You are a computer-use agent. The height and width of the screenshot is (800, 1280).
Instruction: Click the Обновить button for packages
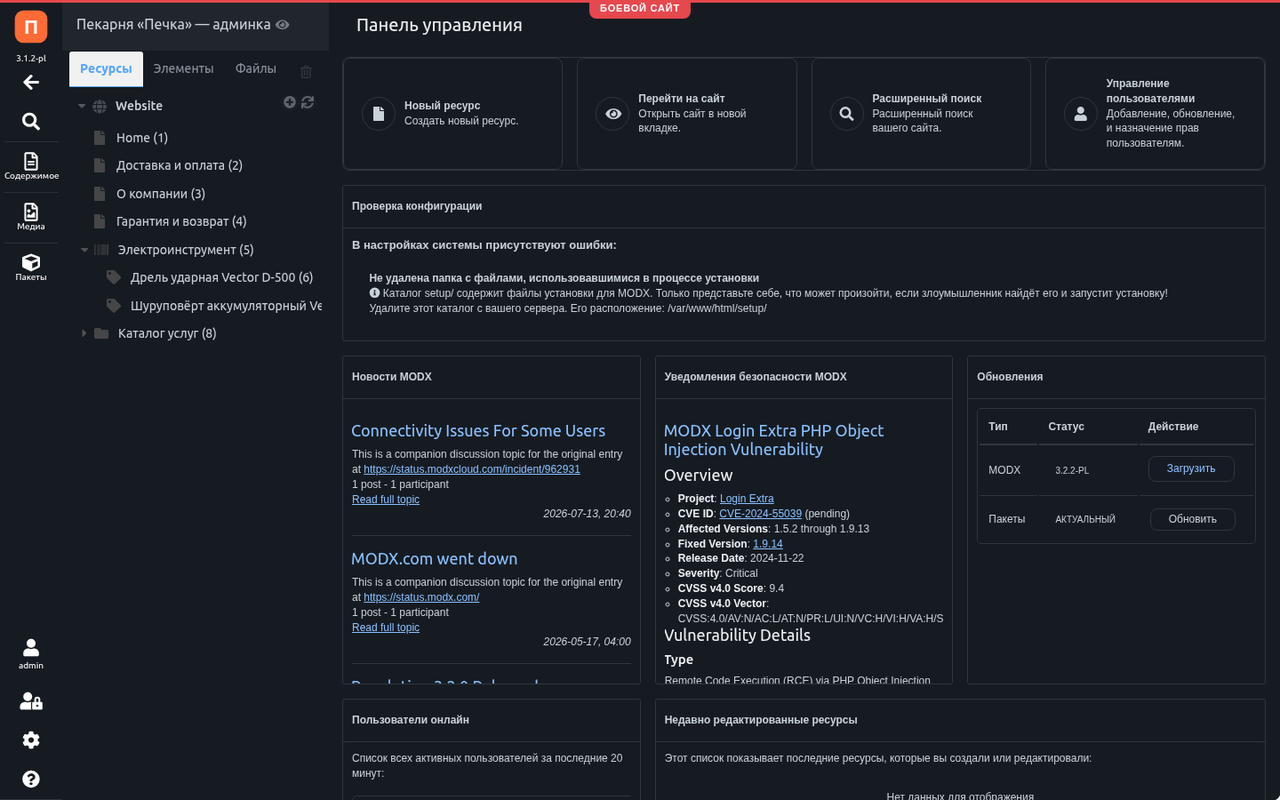coord(1192,519)
